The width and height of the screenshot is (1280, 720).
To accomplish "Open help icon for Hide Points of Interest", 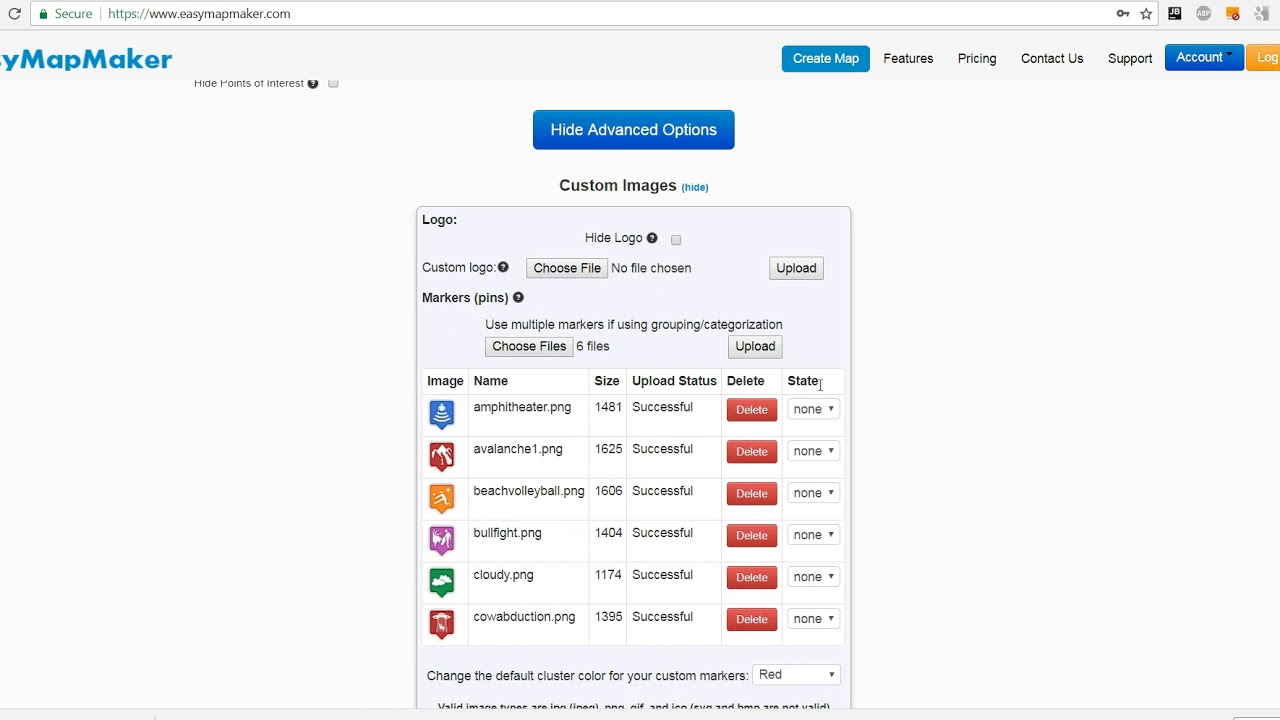I will tap(313, 84).
